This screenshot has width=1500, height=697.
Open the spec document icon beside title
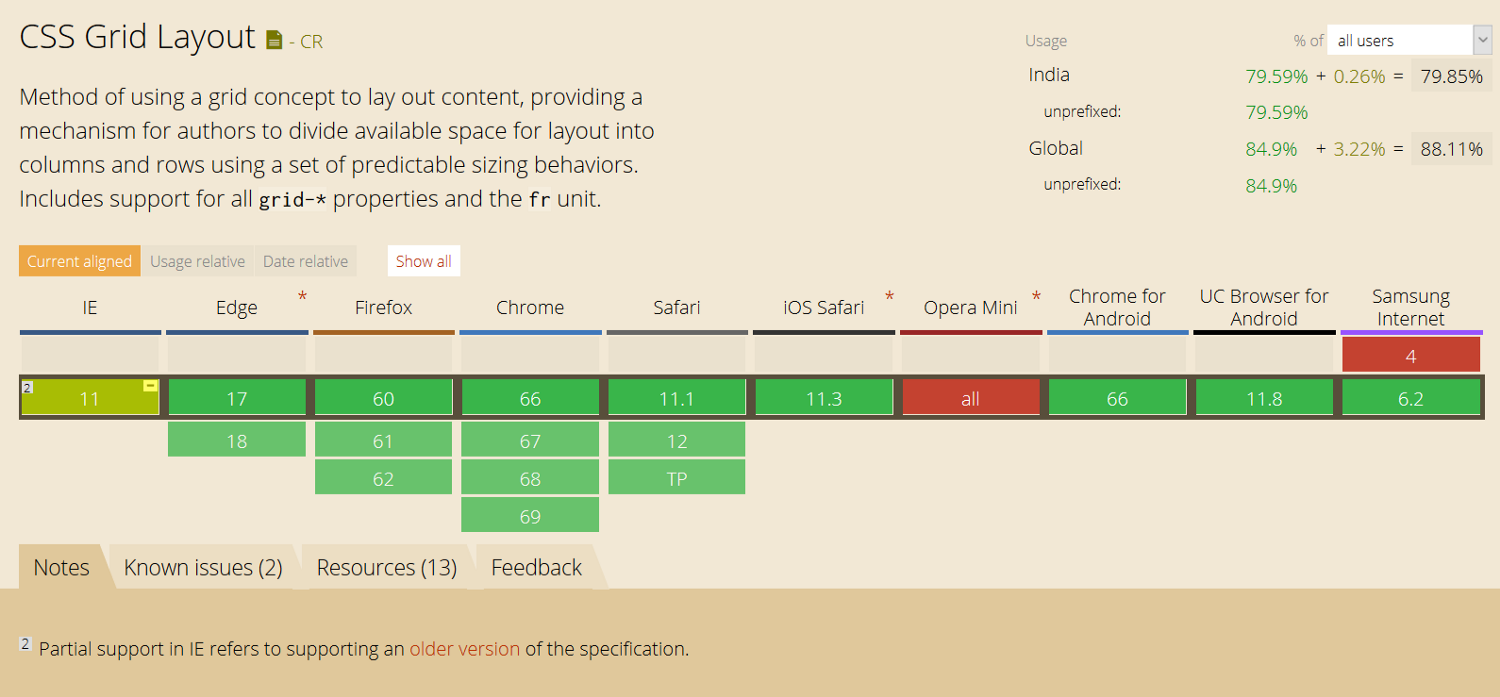274,40
